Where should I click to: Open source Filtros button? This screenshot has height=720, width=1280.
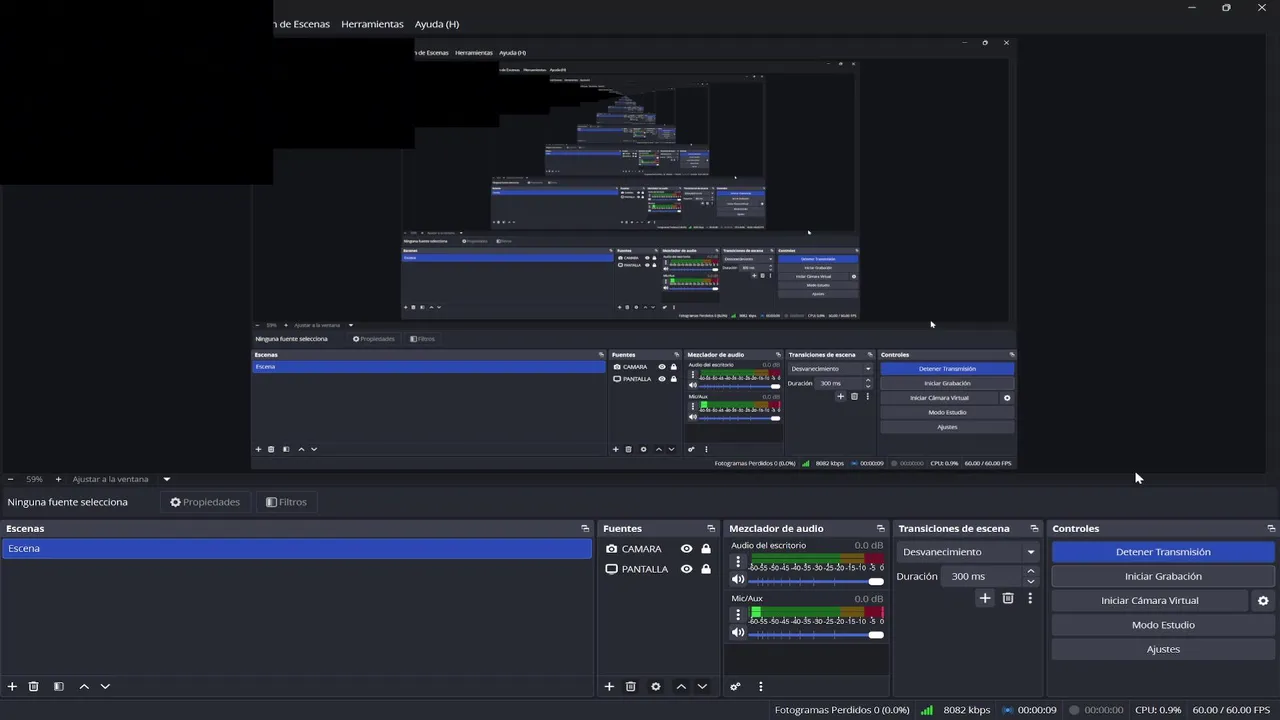(x=287, y=502)
